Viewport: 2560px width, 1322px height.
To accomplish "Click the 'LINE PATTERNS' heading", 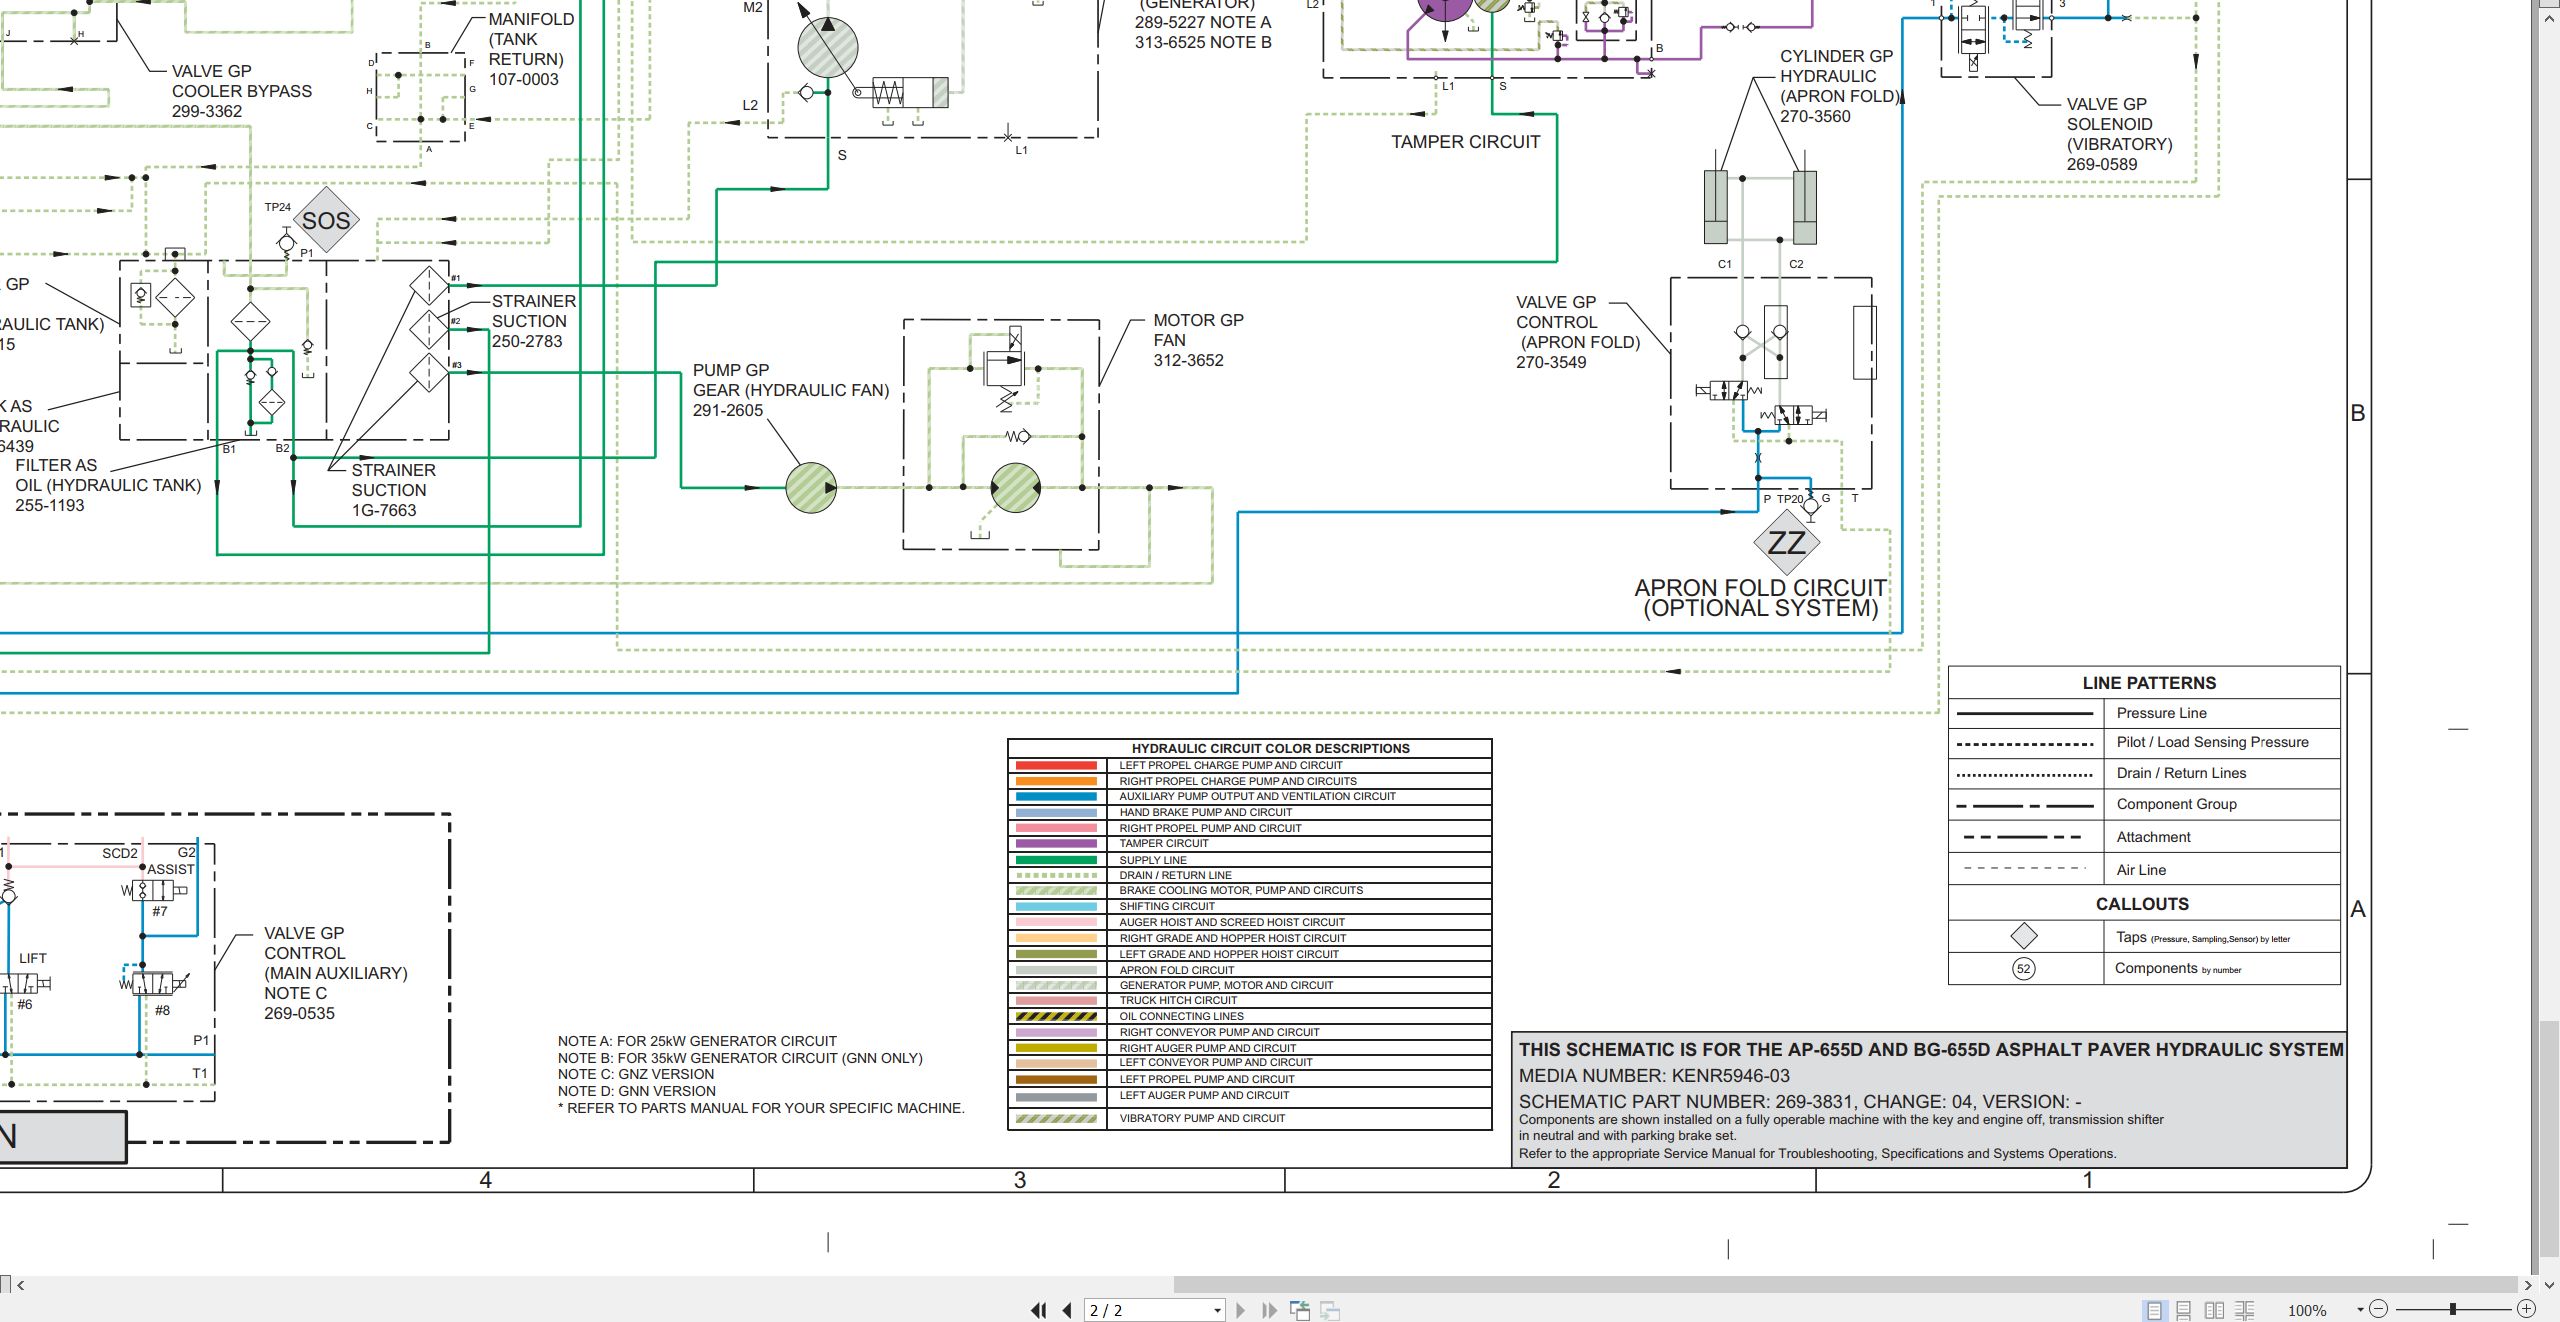I will click(2149, 683).
